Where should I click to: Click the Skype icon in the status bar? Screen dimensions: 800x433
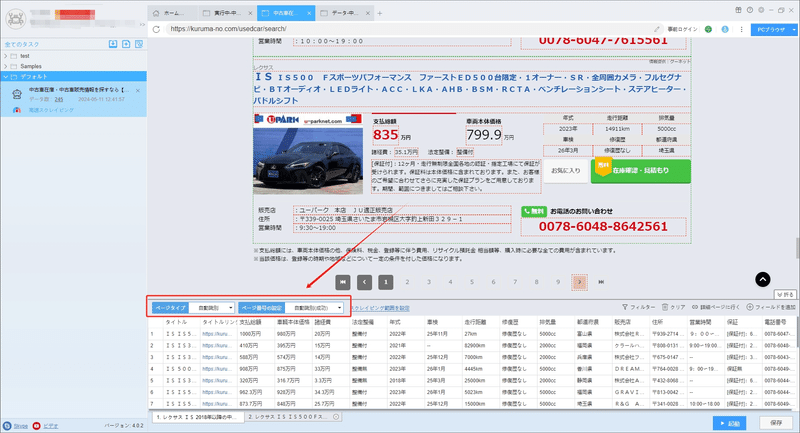click(x=7, y=426)
